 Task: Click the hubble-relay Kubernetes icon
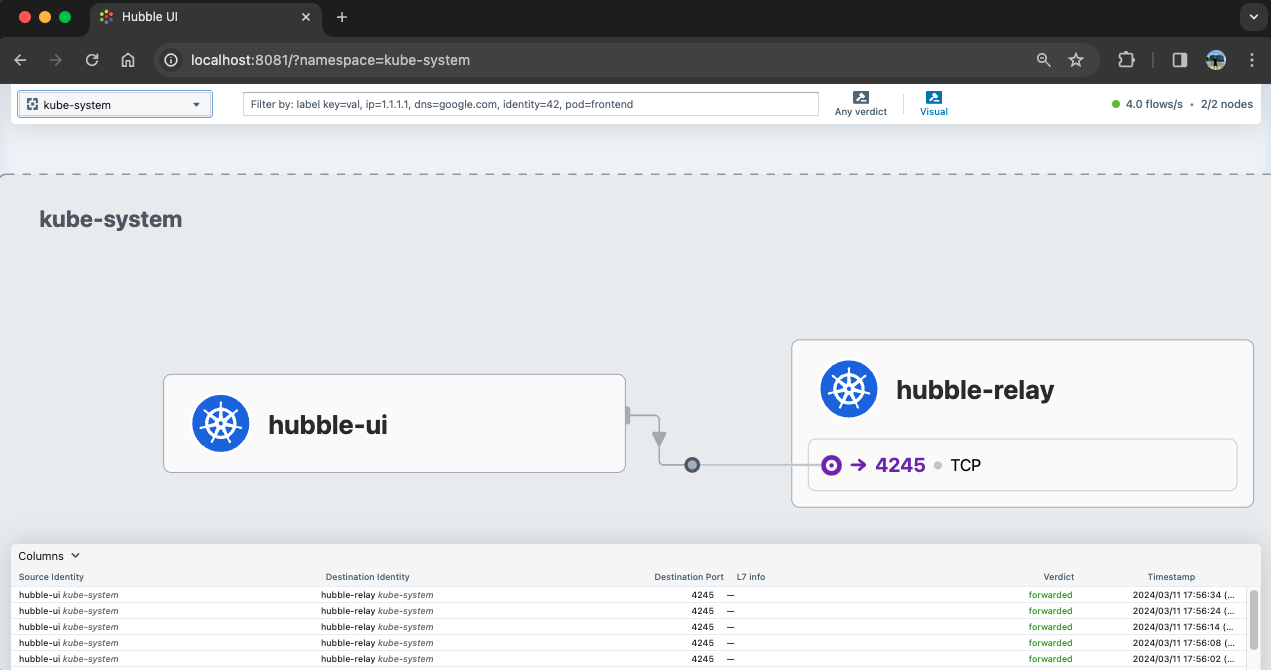(849, 389)
